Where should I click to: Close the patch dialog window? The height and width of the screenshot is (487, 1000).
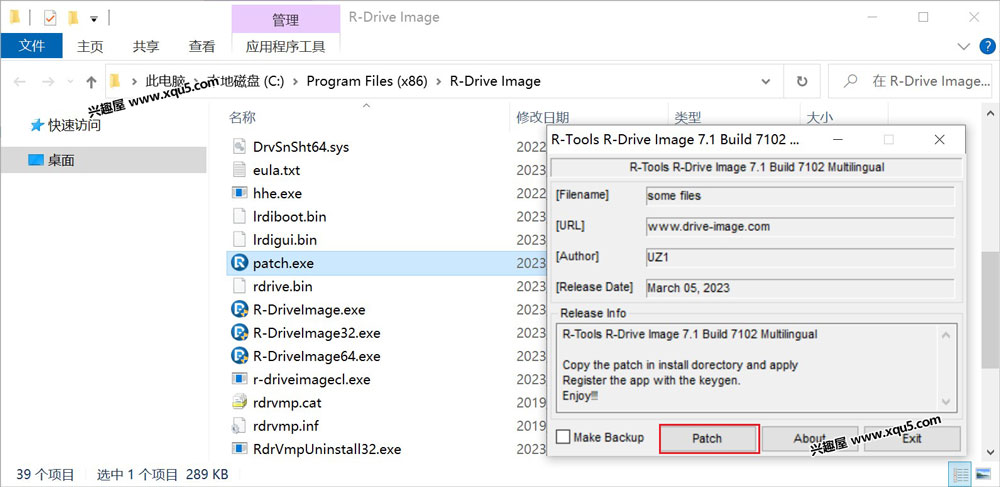[939, 139]
